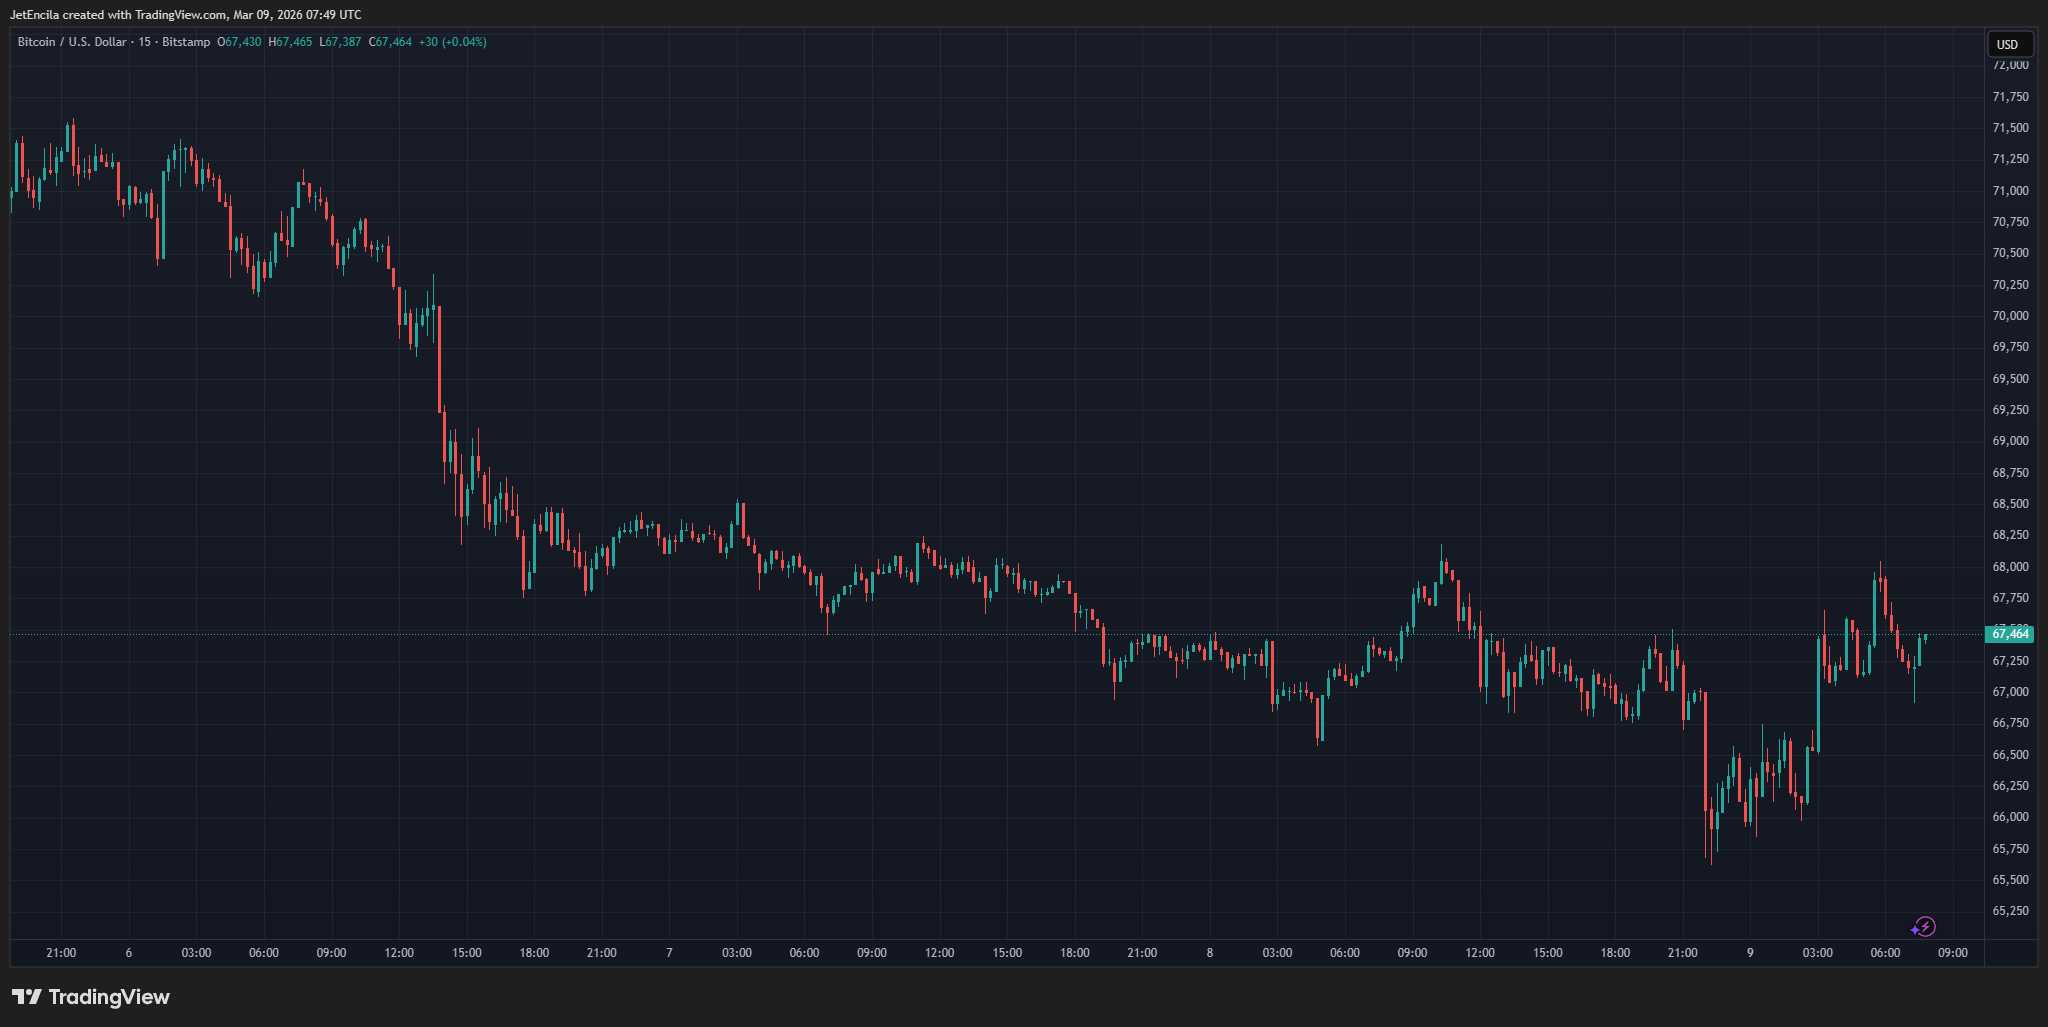Click the purple lightning bolt icon

click(1924, 927)
